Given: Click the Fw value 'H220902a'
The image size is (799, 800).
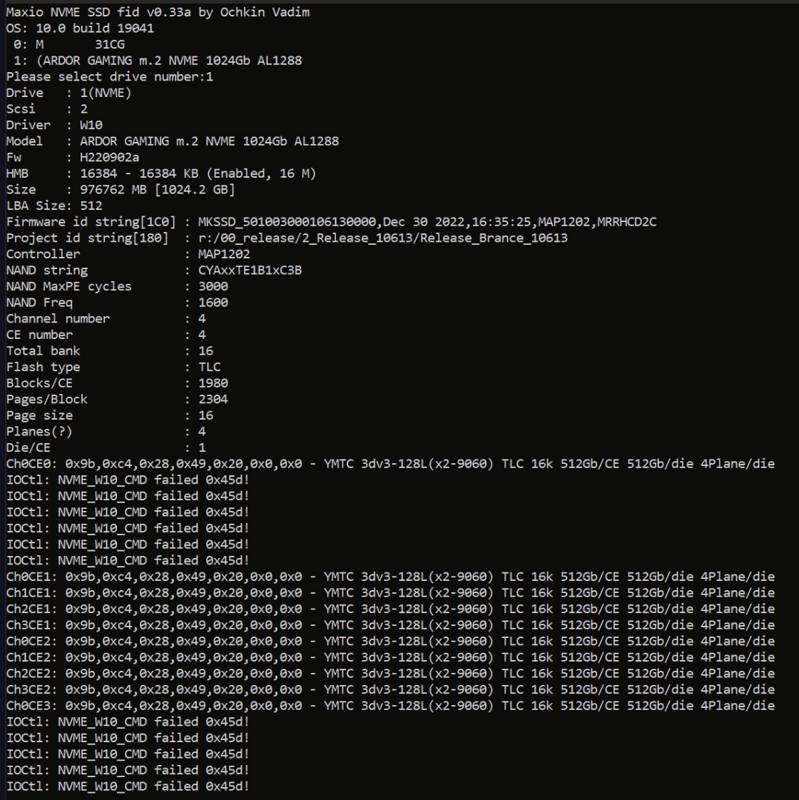Looking at the screenshot, I should click(x=110, y=158).
